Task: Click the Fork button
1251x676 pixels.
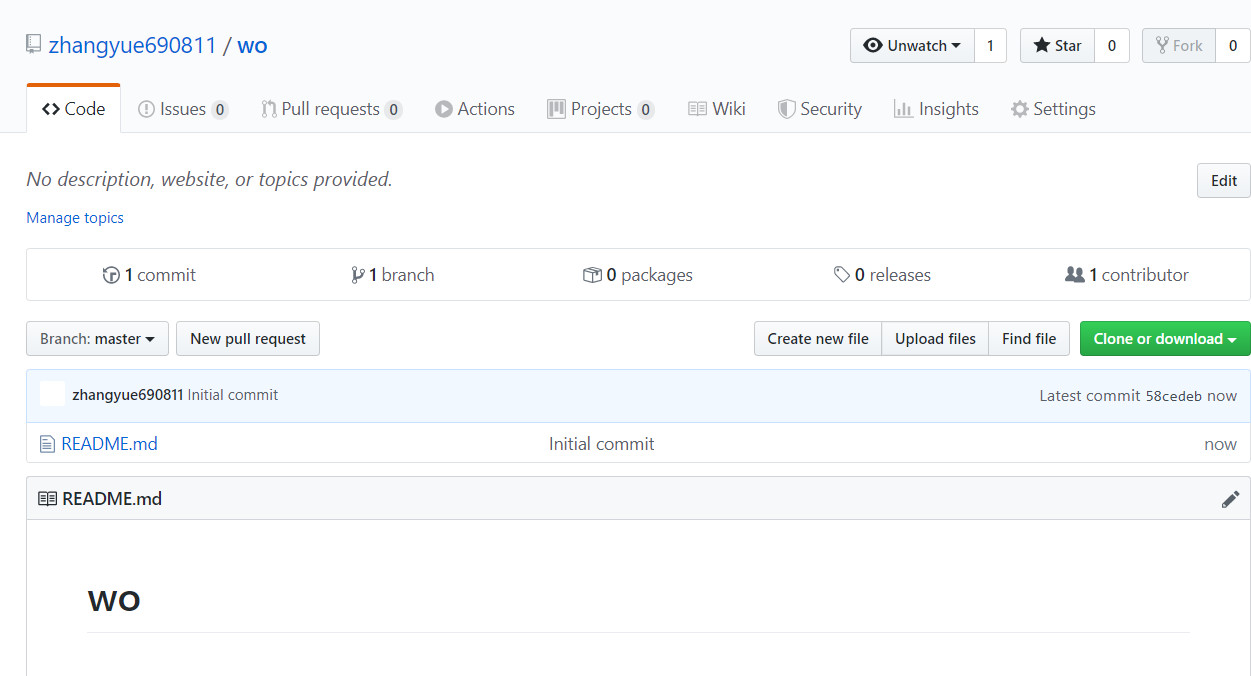Action: point(1179,46)
